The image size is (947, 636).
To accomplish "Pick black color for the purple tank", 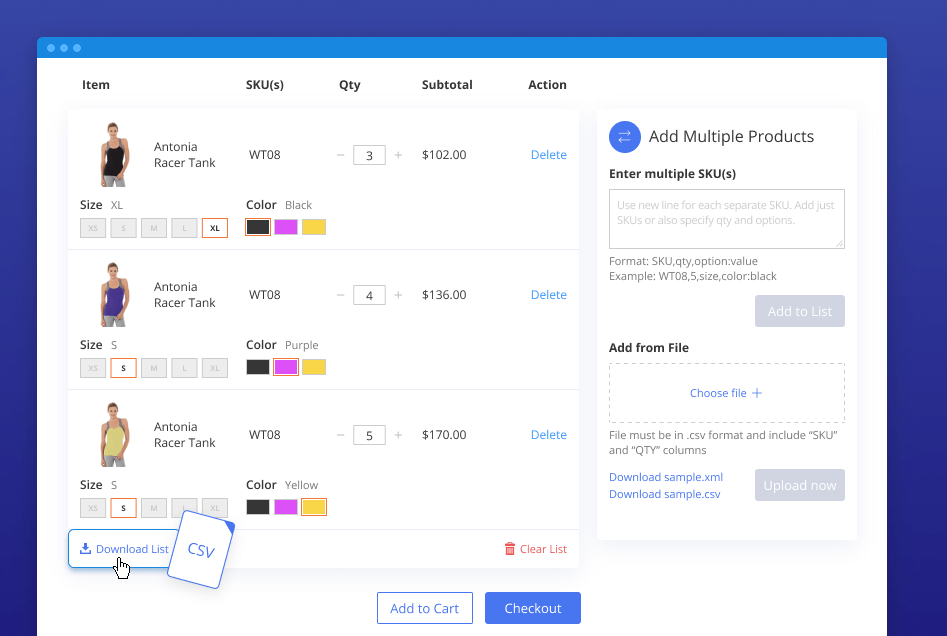I will 258,367.
